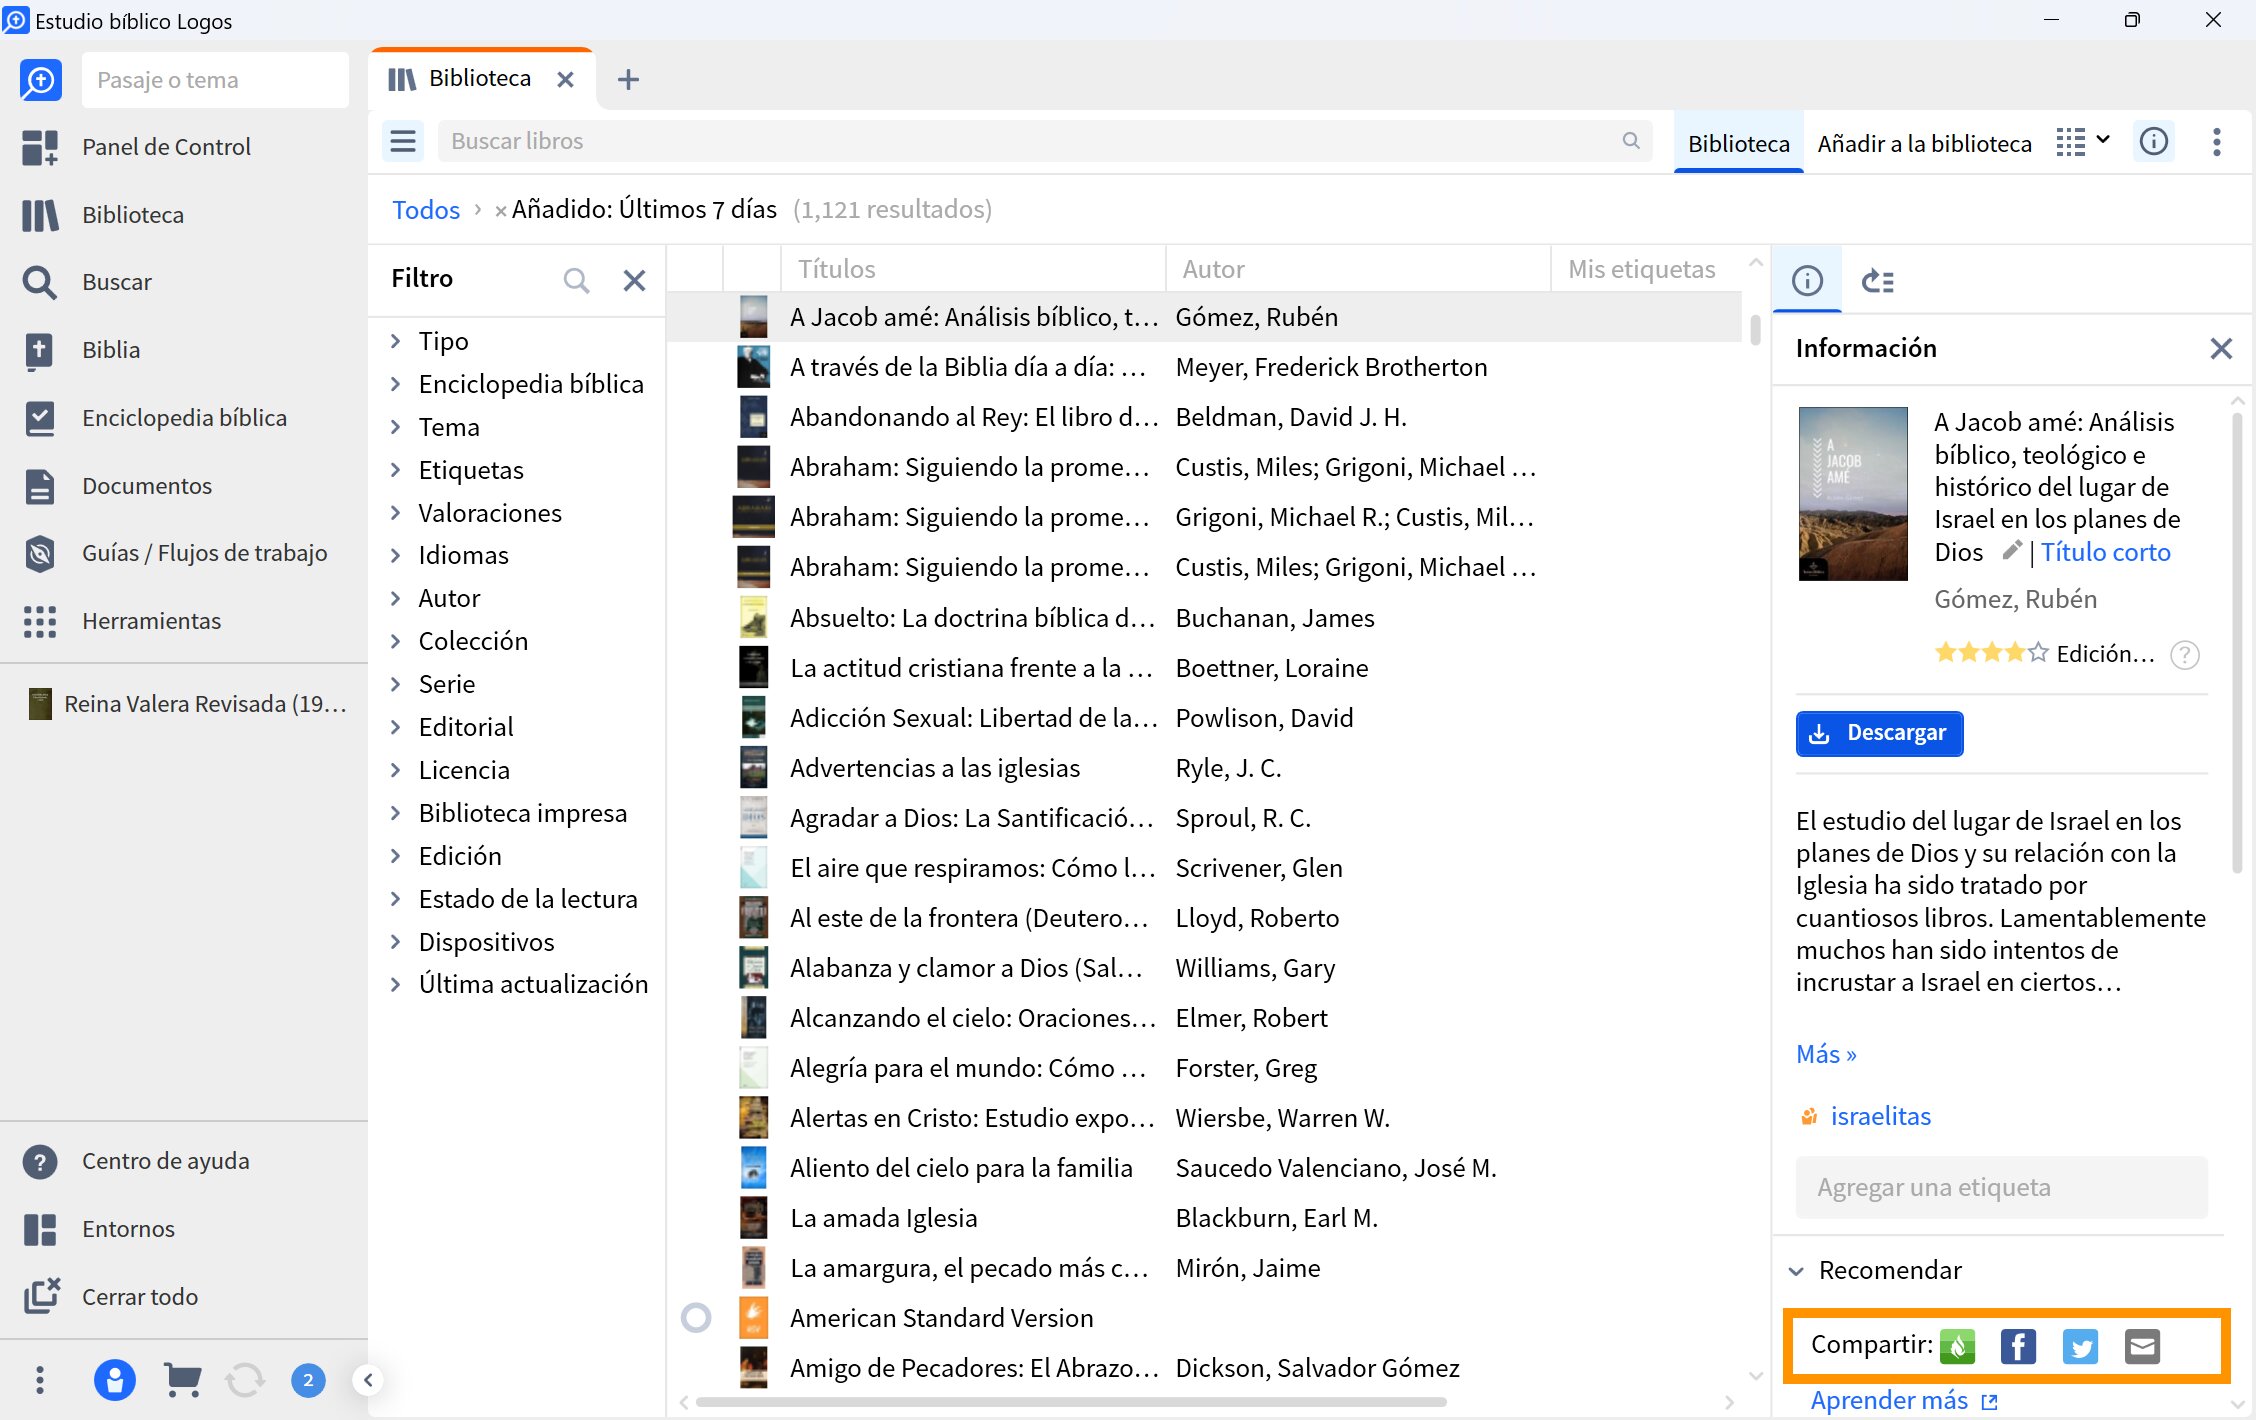Open the bottom-left vertical dots menu
2256x1420 pixels.
coord(40,1380)
